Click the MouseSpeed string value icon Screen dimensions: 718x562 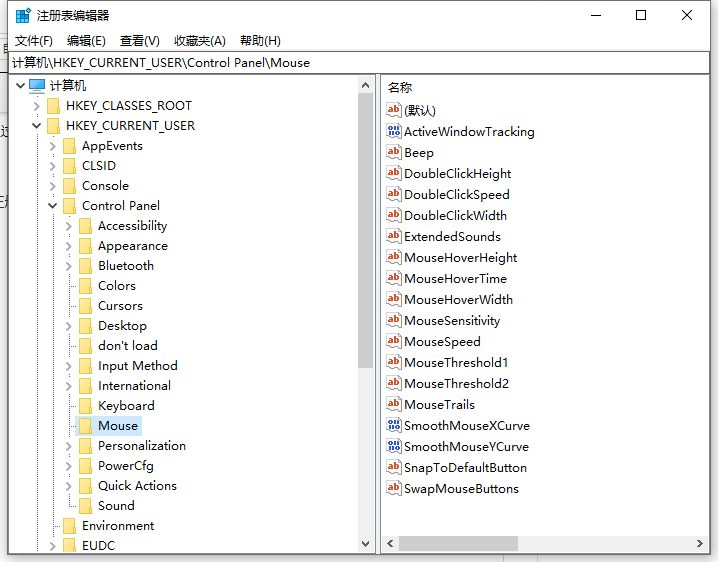[394, 341]
